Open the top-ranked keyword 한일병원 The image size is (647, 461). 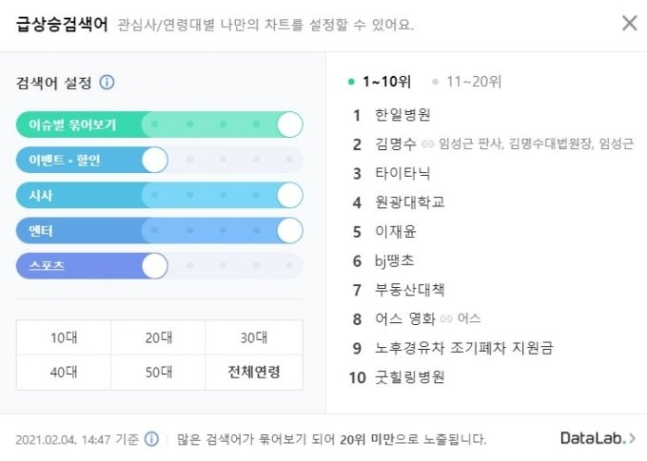click(x=402, y=115)
